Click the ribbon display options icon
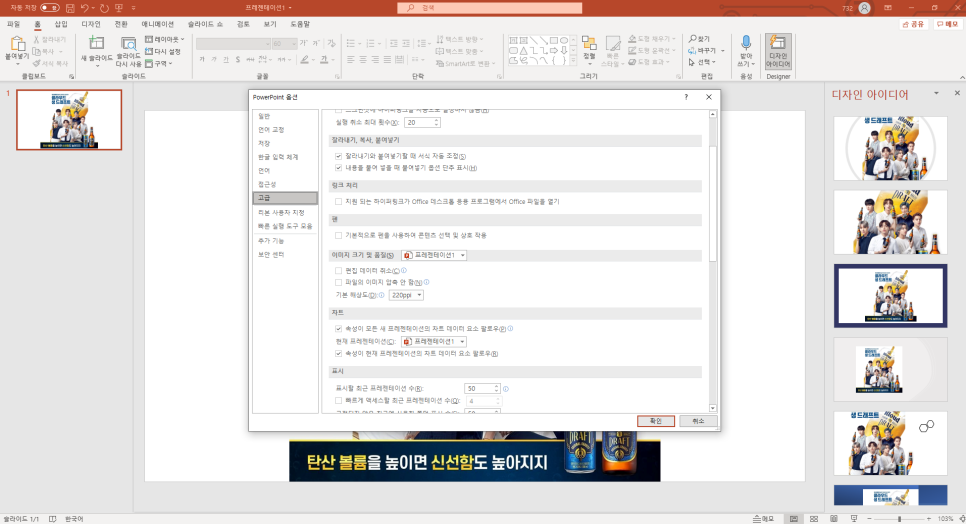The image size is (966, 524). click(888, 8)
